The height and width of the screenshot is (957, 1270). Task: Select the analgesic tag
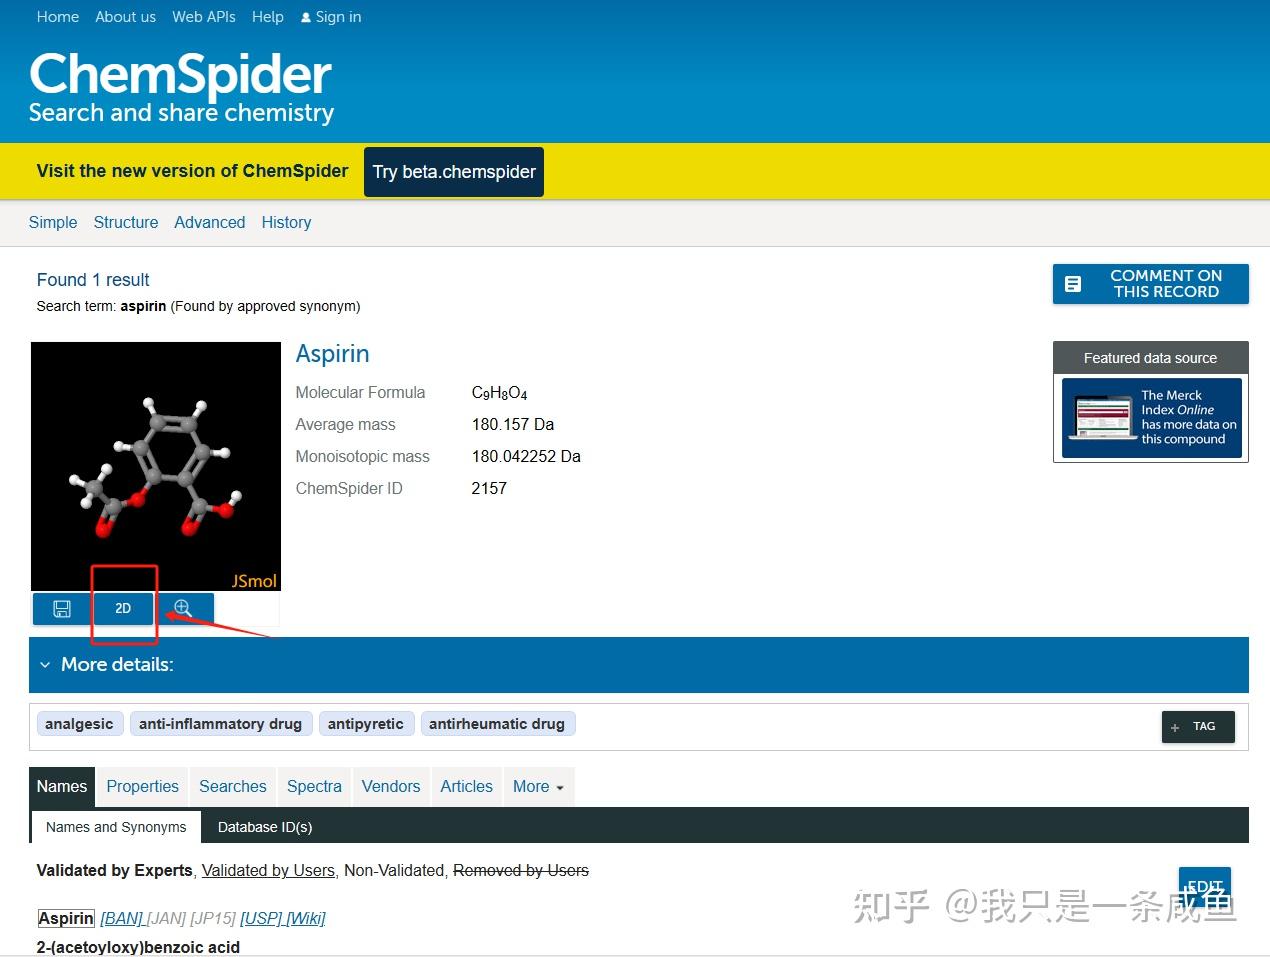click(x=79, y=723)
